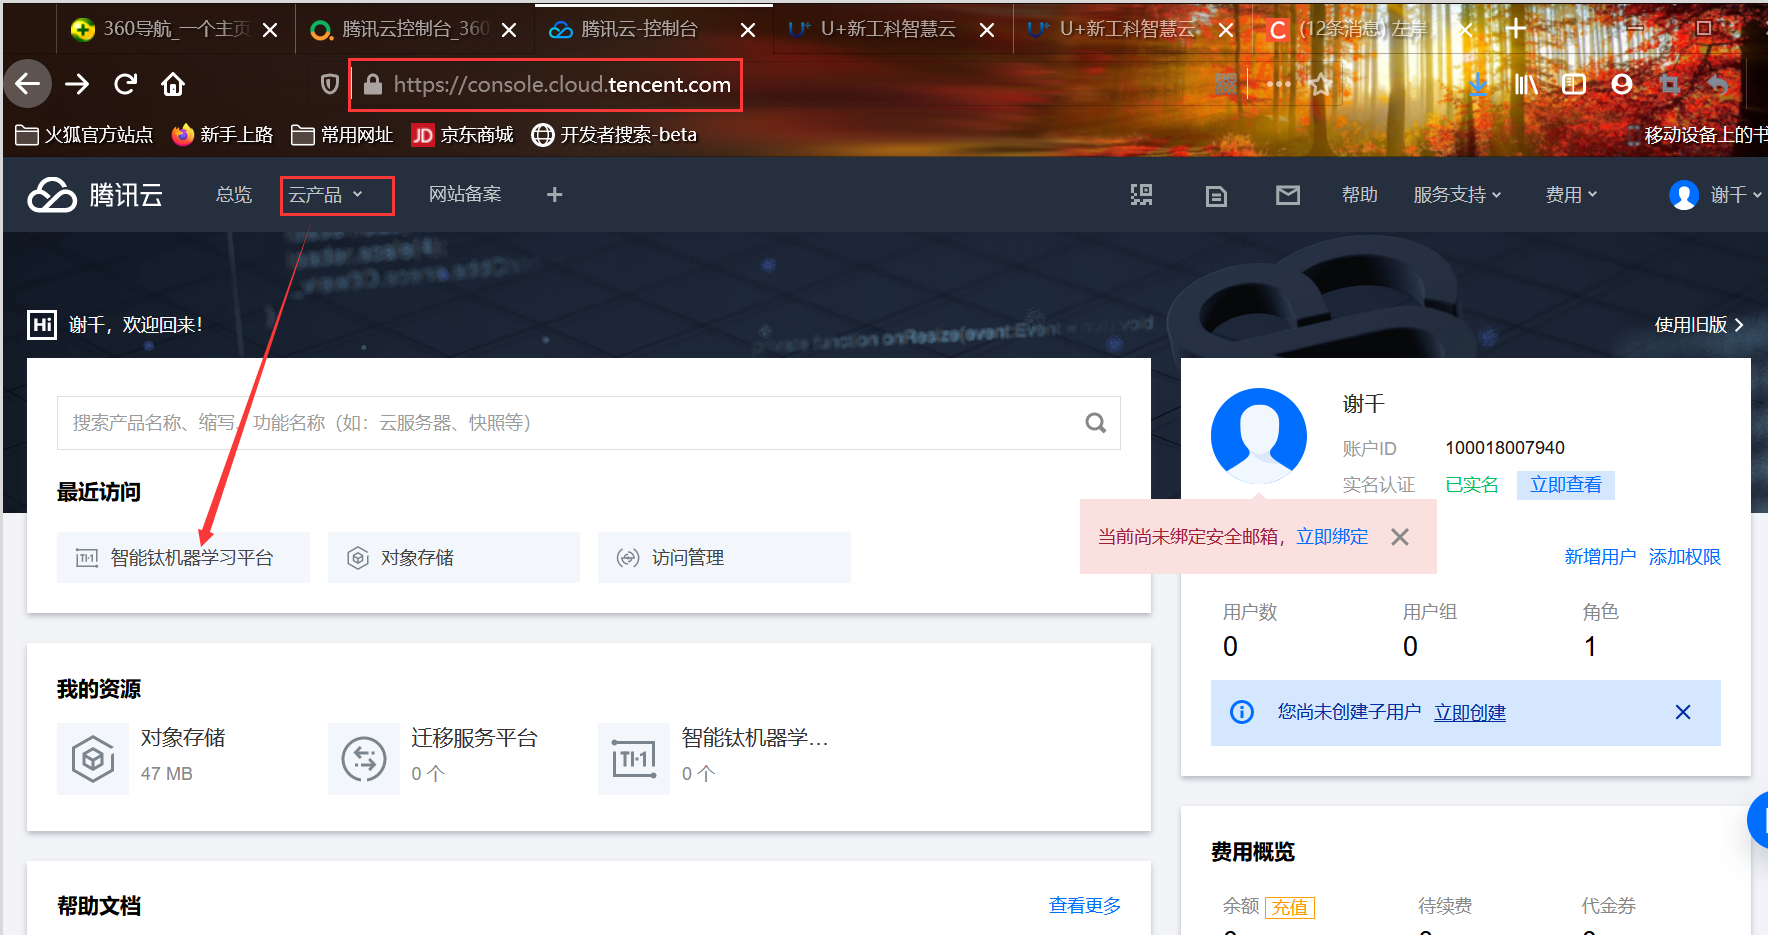Dismiss the 您尚未创建子用户 notice
This screenshot has height=935, width=1768.
click(x=1683, y=712)
